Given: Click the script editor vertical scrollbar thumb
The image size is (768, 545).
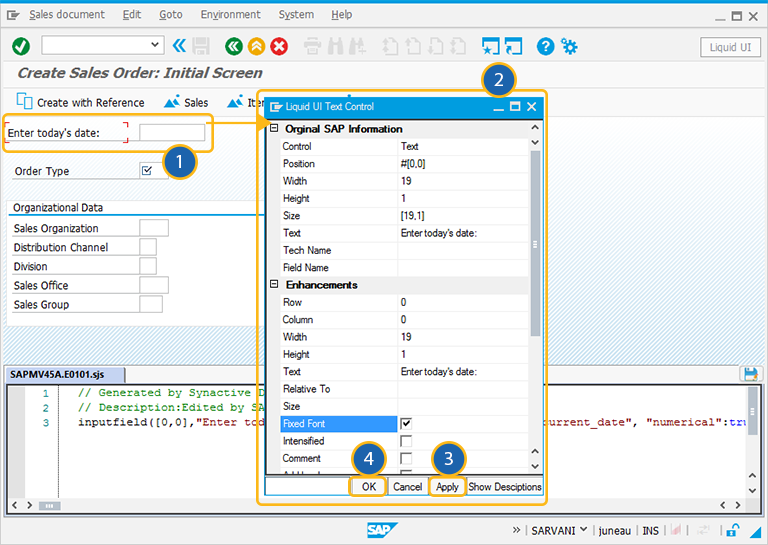Looking at the screenshot, I should (x=752, y=411).
